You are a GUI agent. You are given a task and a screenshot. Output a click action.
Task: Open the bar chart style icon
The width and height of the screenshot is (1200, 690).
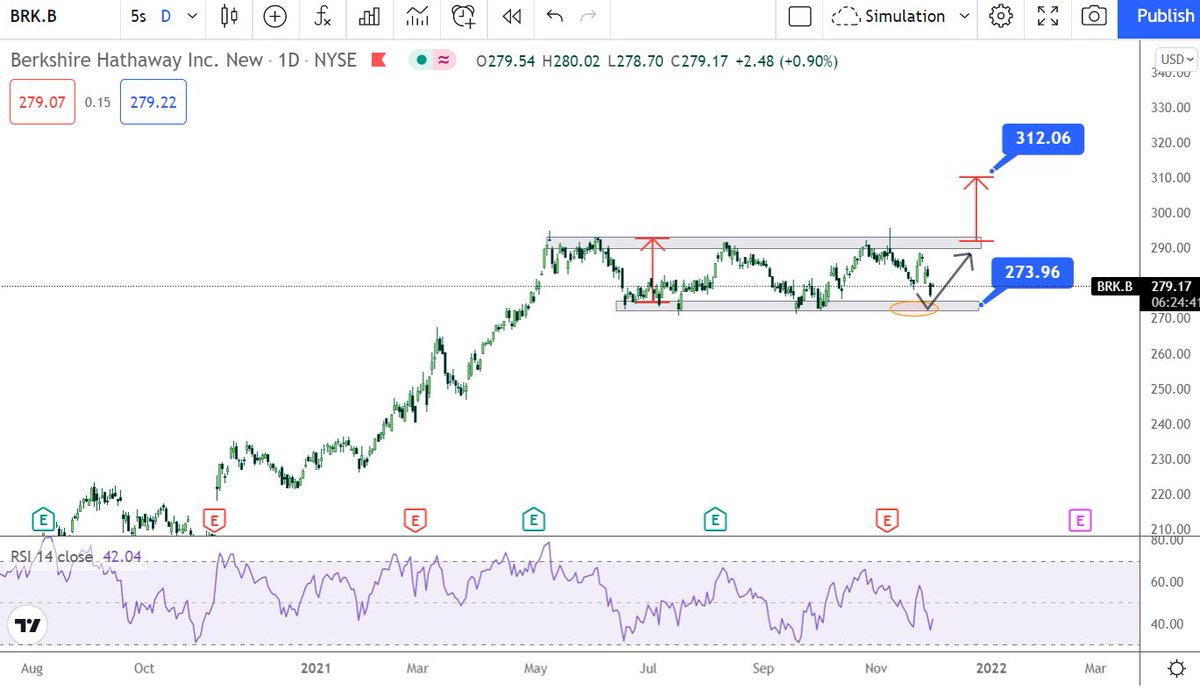click(x=369, y=17)
